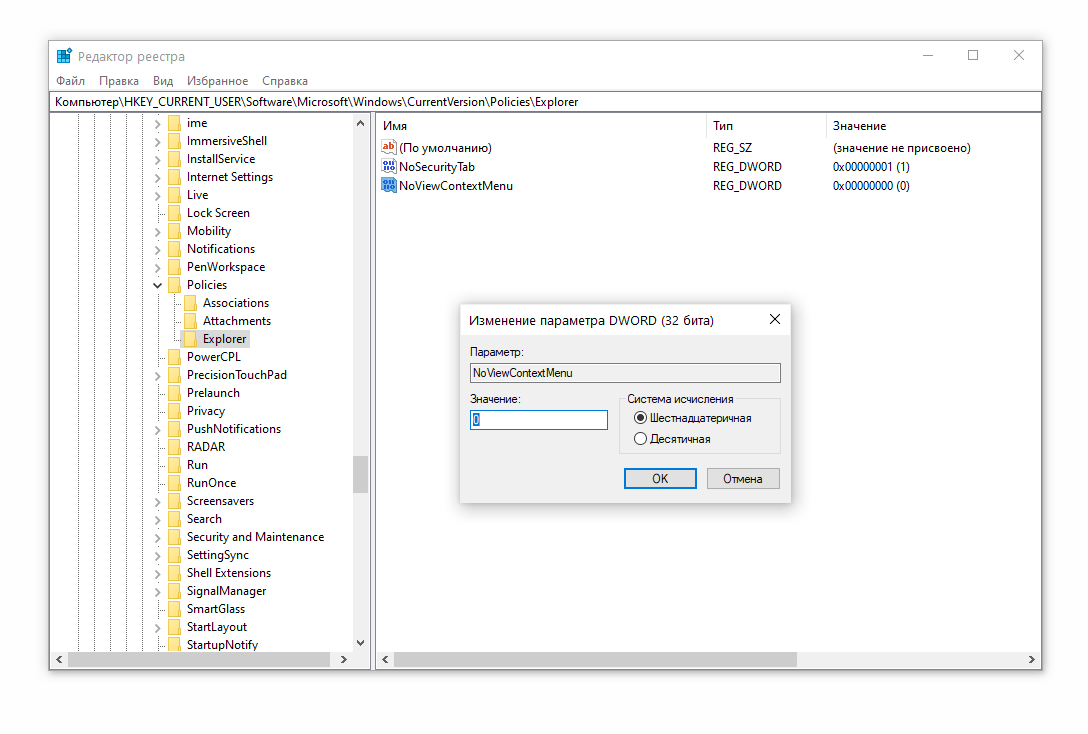The image size is (1088, 734).
Task: Click the tree scroll down arrow
Action: point(360,643)
